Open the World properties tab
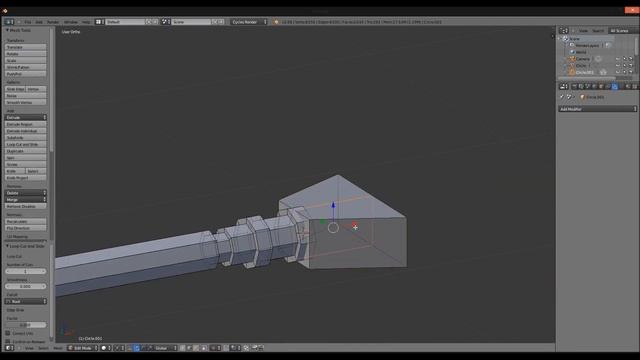 point(594,87)
